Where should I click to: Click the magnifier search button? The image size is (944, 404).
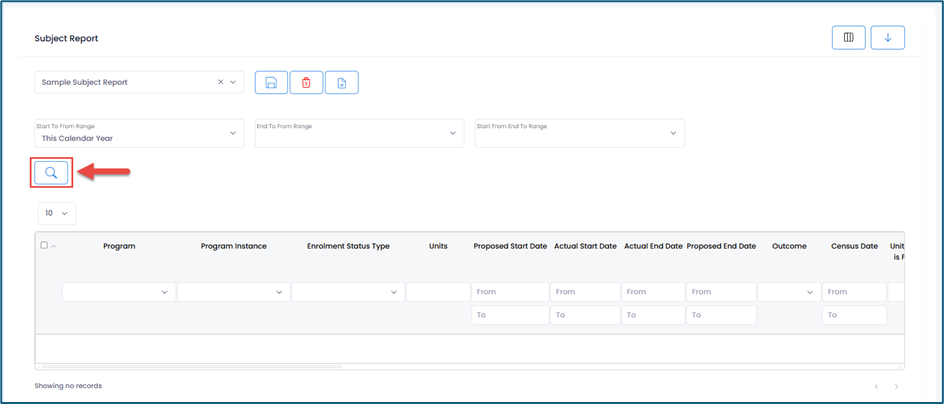[51, 173]
